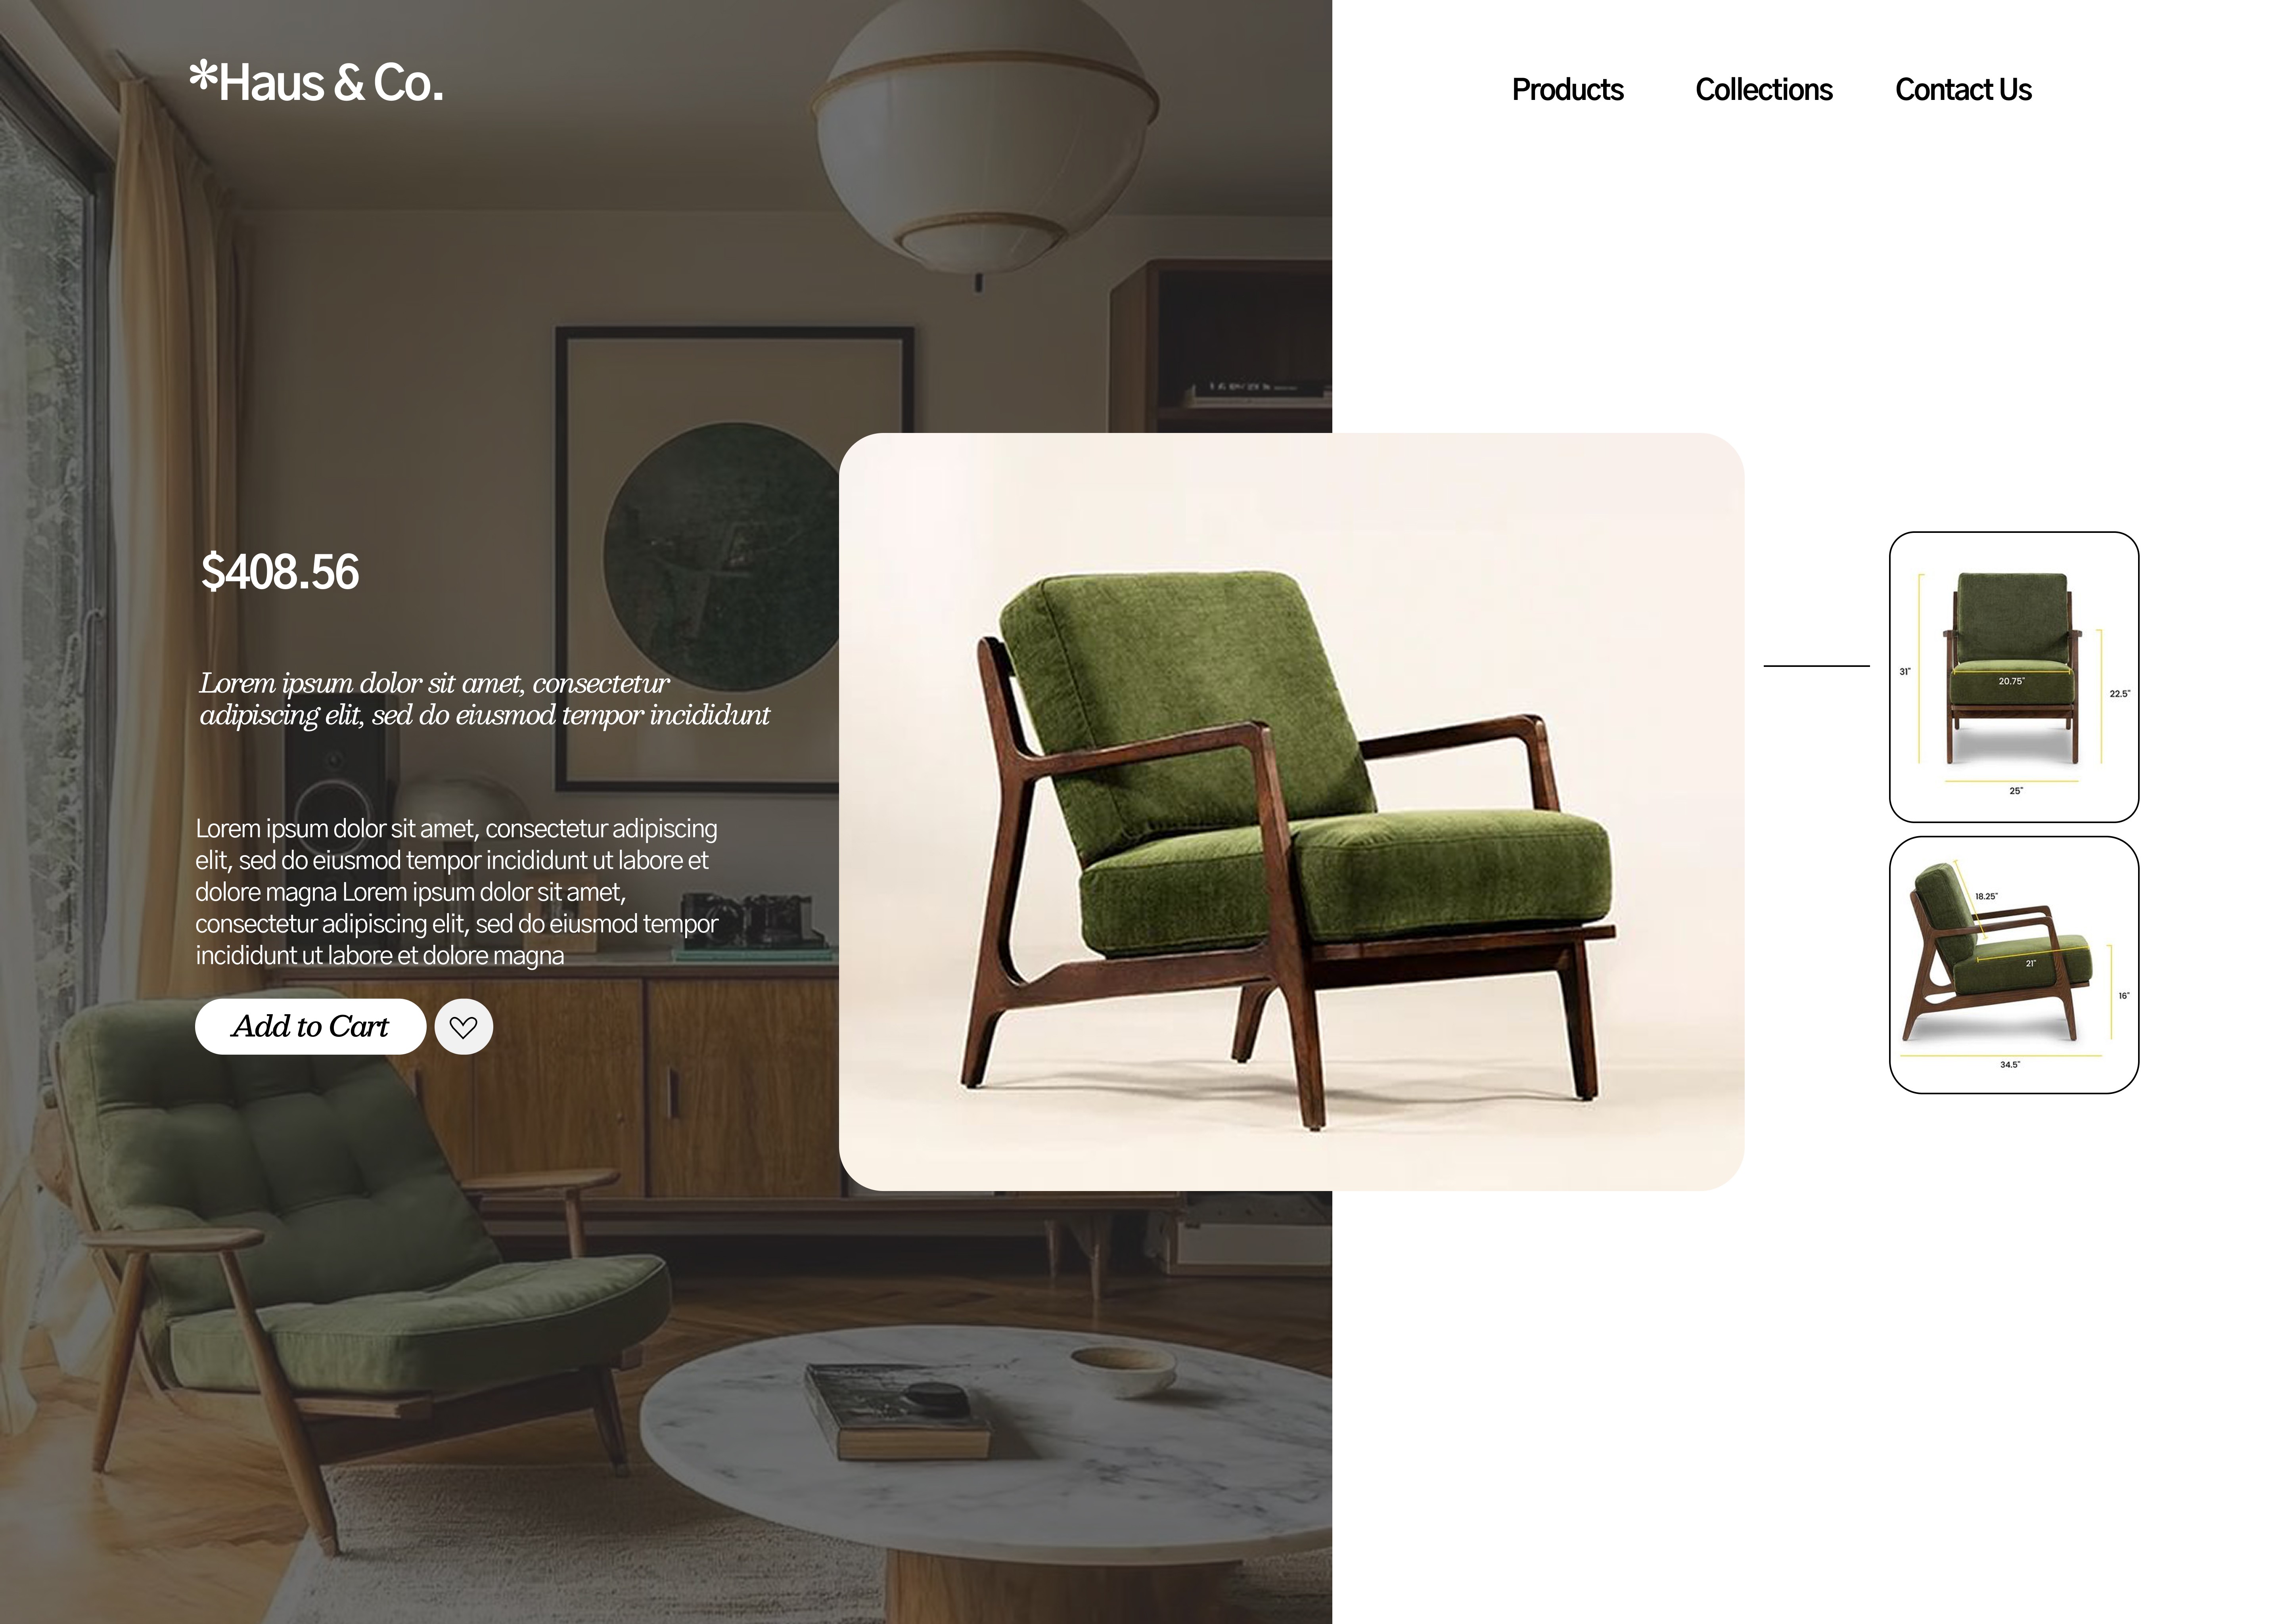Click the 20.75" seat width label

[2011, 681]
